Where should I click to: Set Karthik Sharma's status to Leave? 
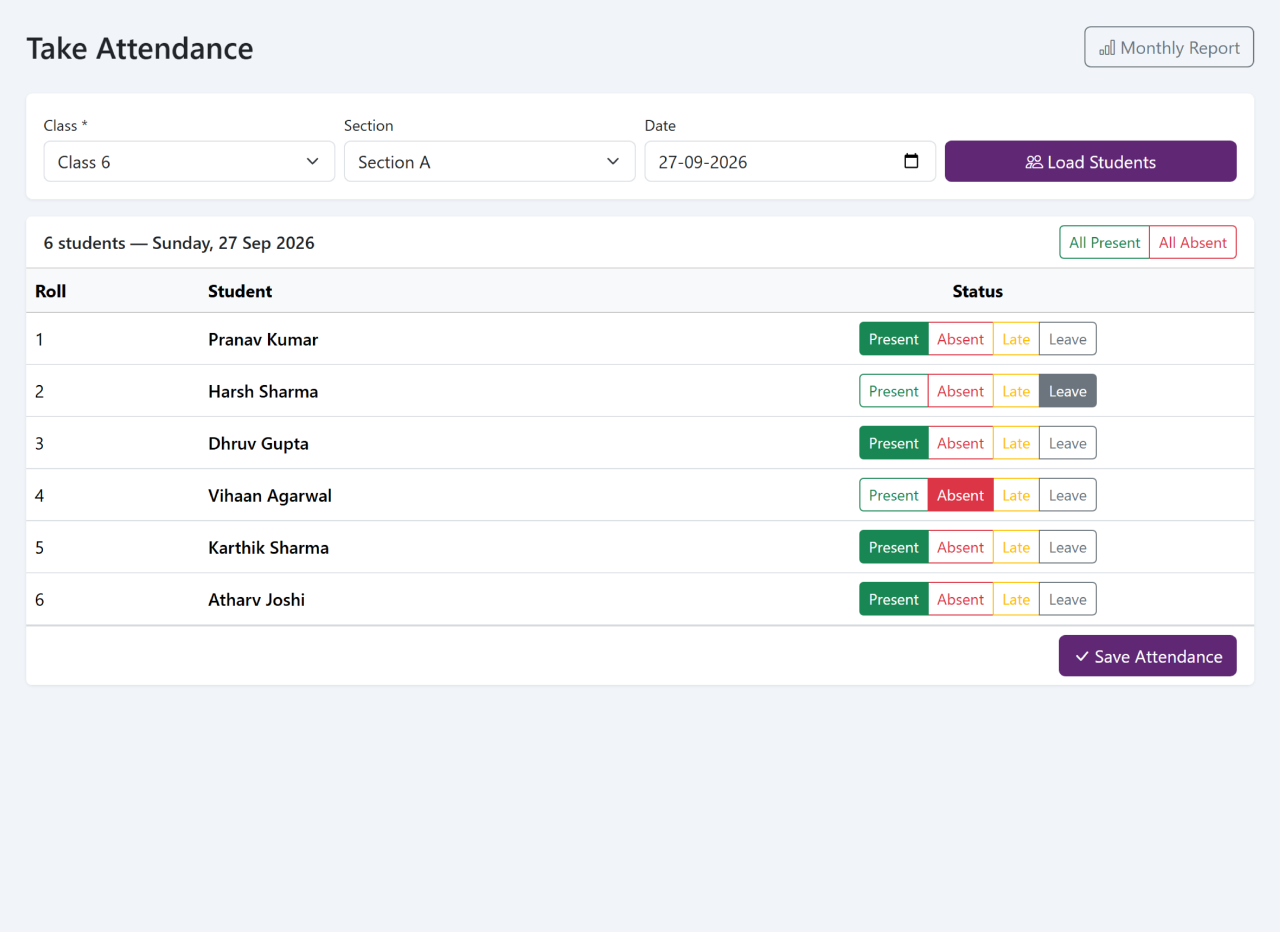pos(1068,547)
